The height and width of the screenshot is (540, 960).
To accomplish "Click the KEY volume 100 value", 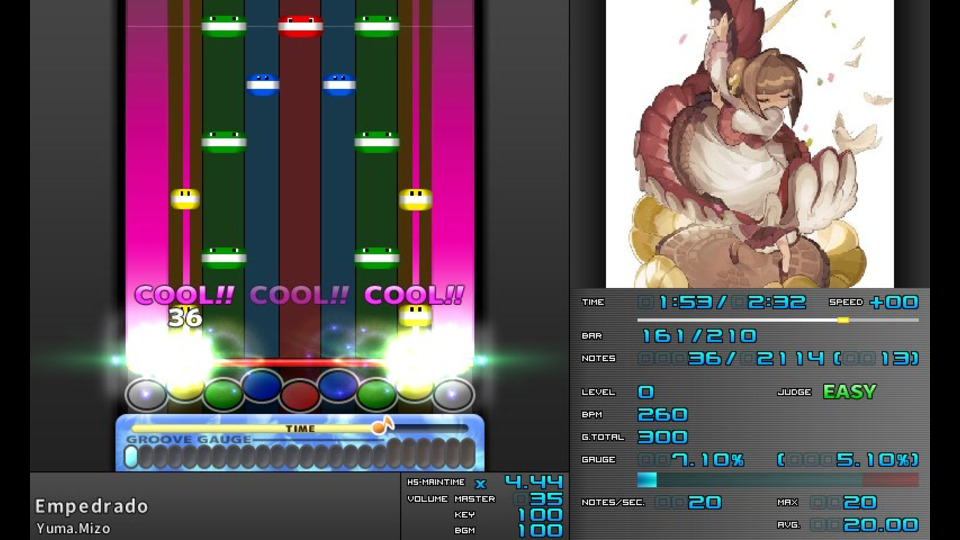I will click(541, 515).
